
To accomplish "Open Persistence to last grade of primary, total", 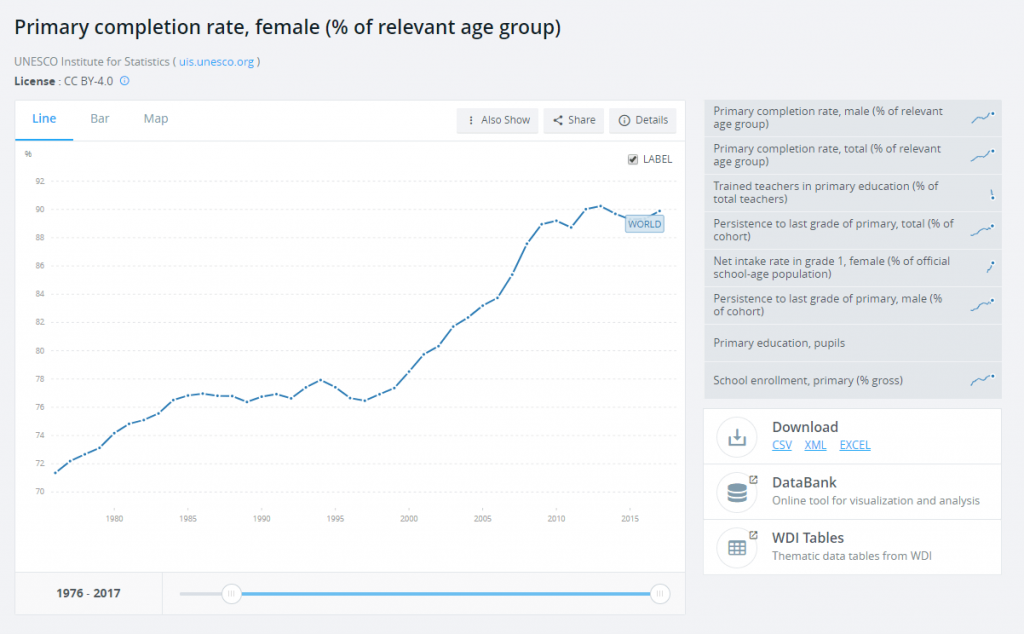I will [x=852, y=230].
